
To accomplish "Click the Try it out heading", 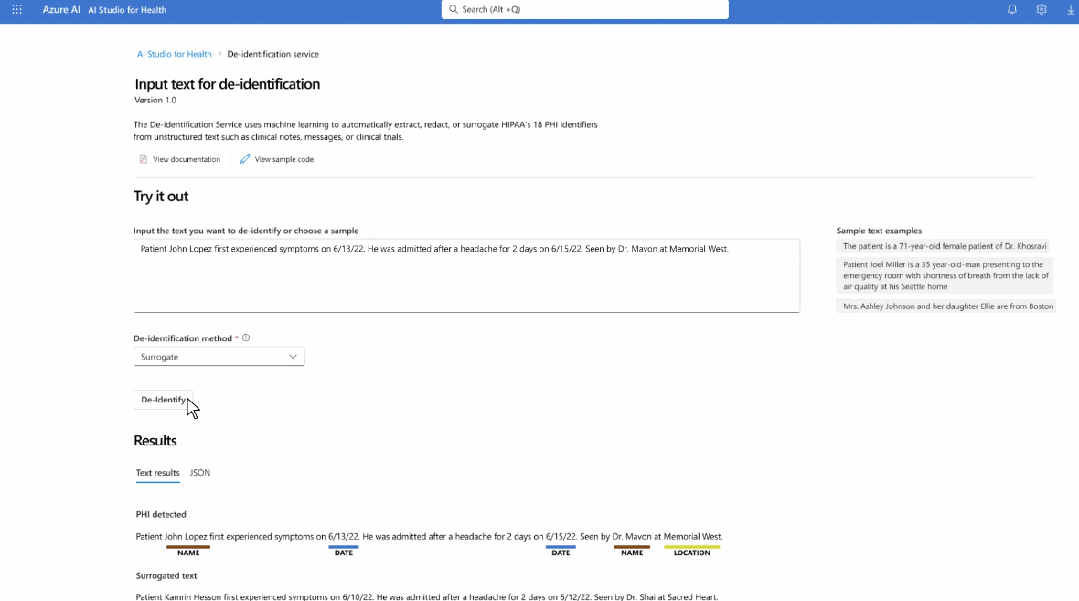I will (161, 196).
